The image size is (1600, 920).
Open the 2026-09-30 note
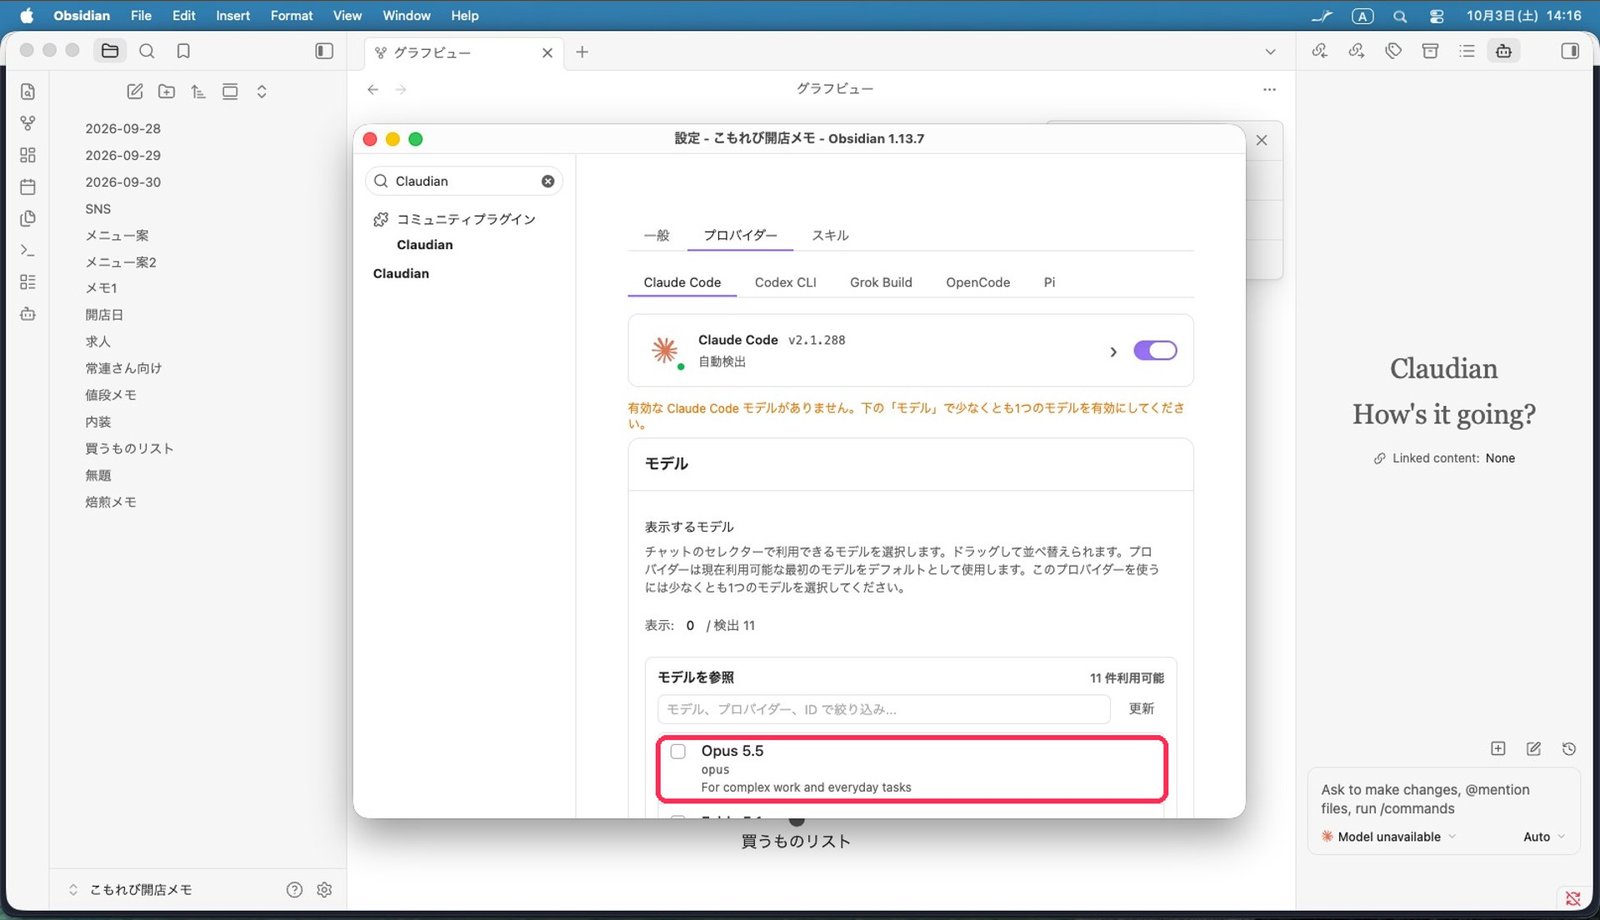pyautogui.click(x=123, y=183)
